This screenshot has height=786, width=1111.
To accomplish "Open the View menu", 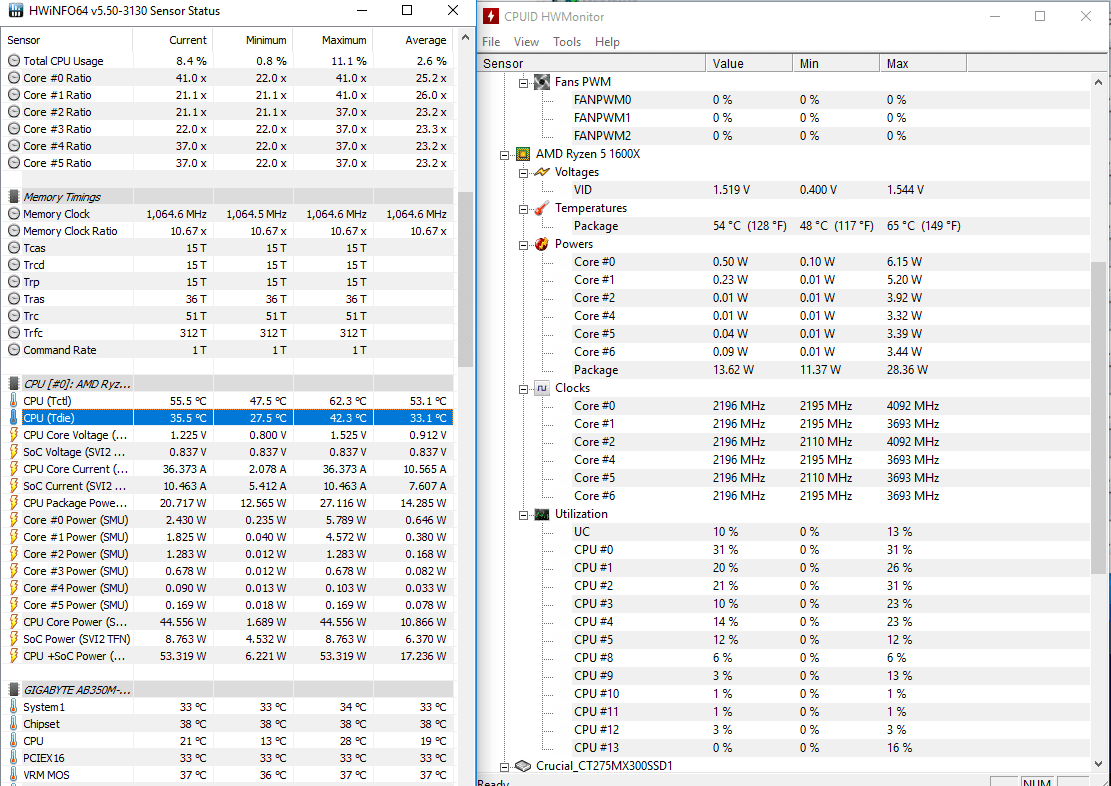I will pos(526,42).
